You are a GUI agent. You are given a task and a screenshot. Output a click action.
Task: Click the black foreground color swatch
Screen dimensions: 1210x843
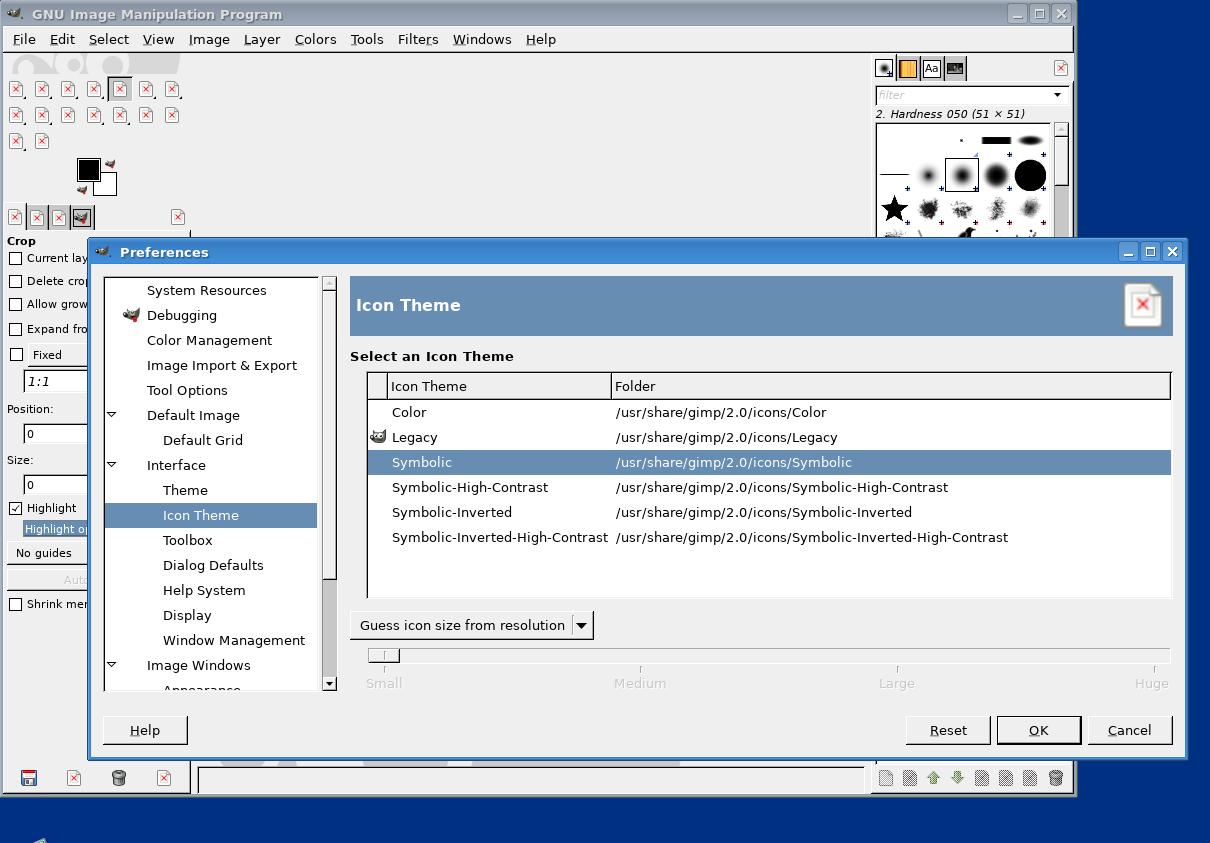88,170
